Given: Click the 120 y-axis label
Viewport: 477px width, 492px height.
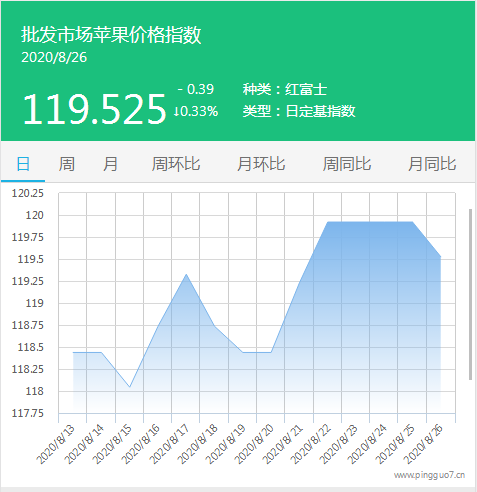Looking at the screenshot, I should 35,215.
